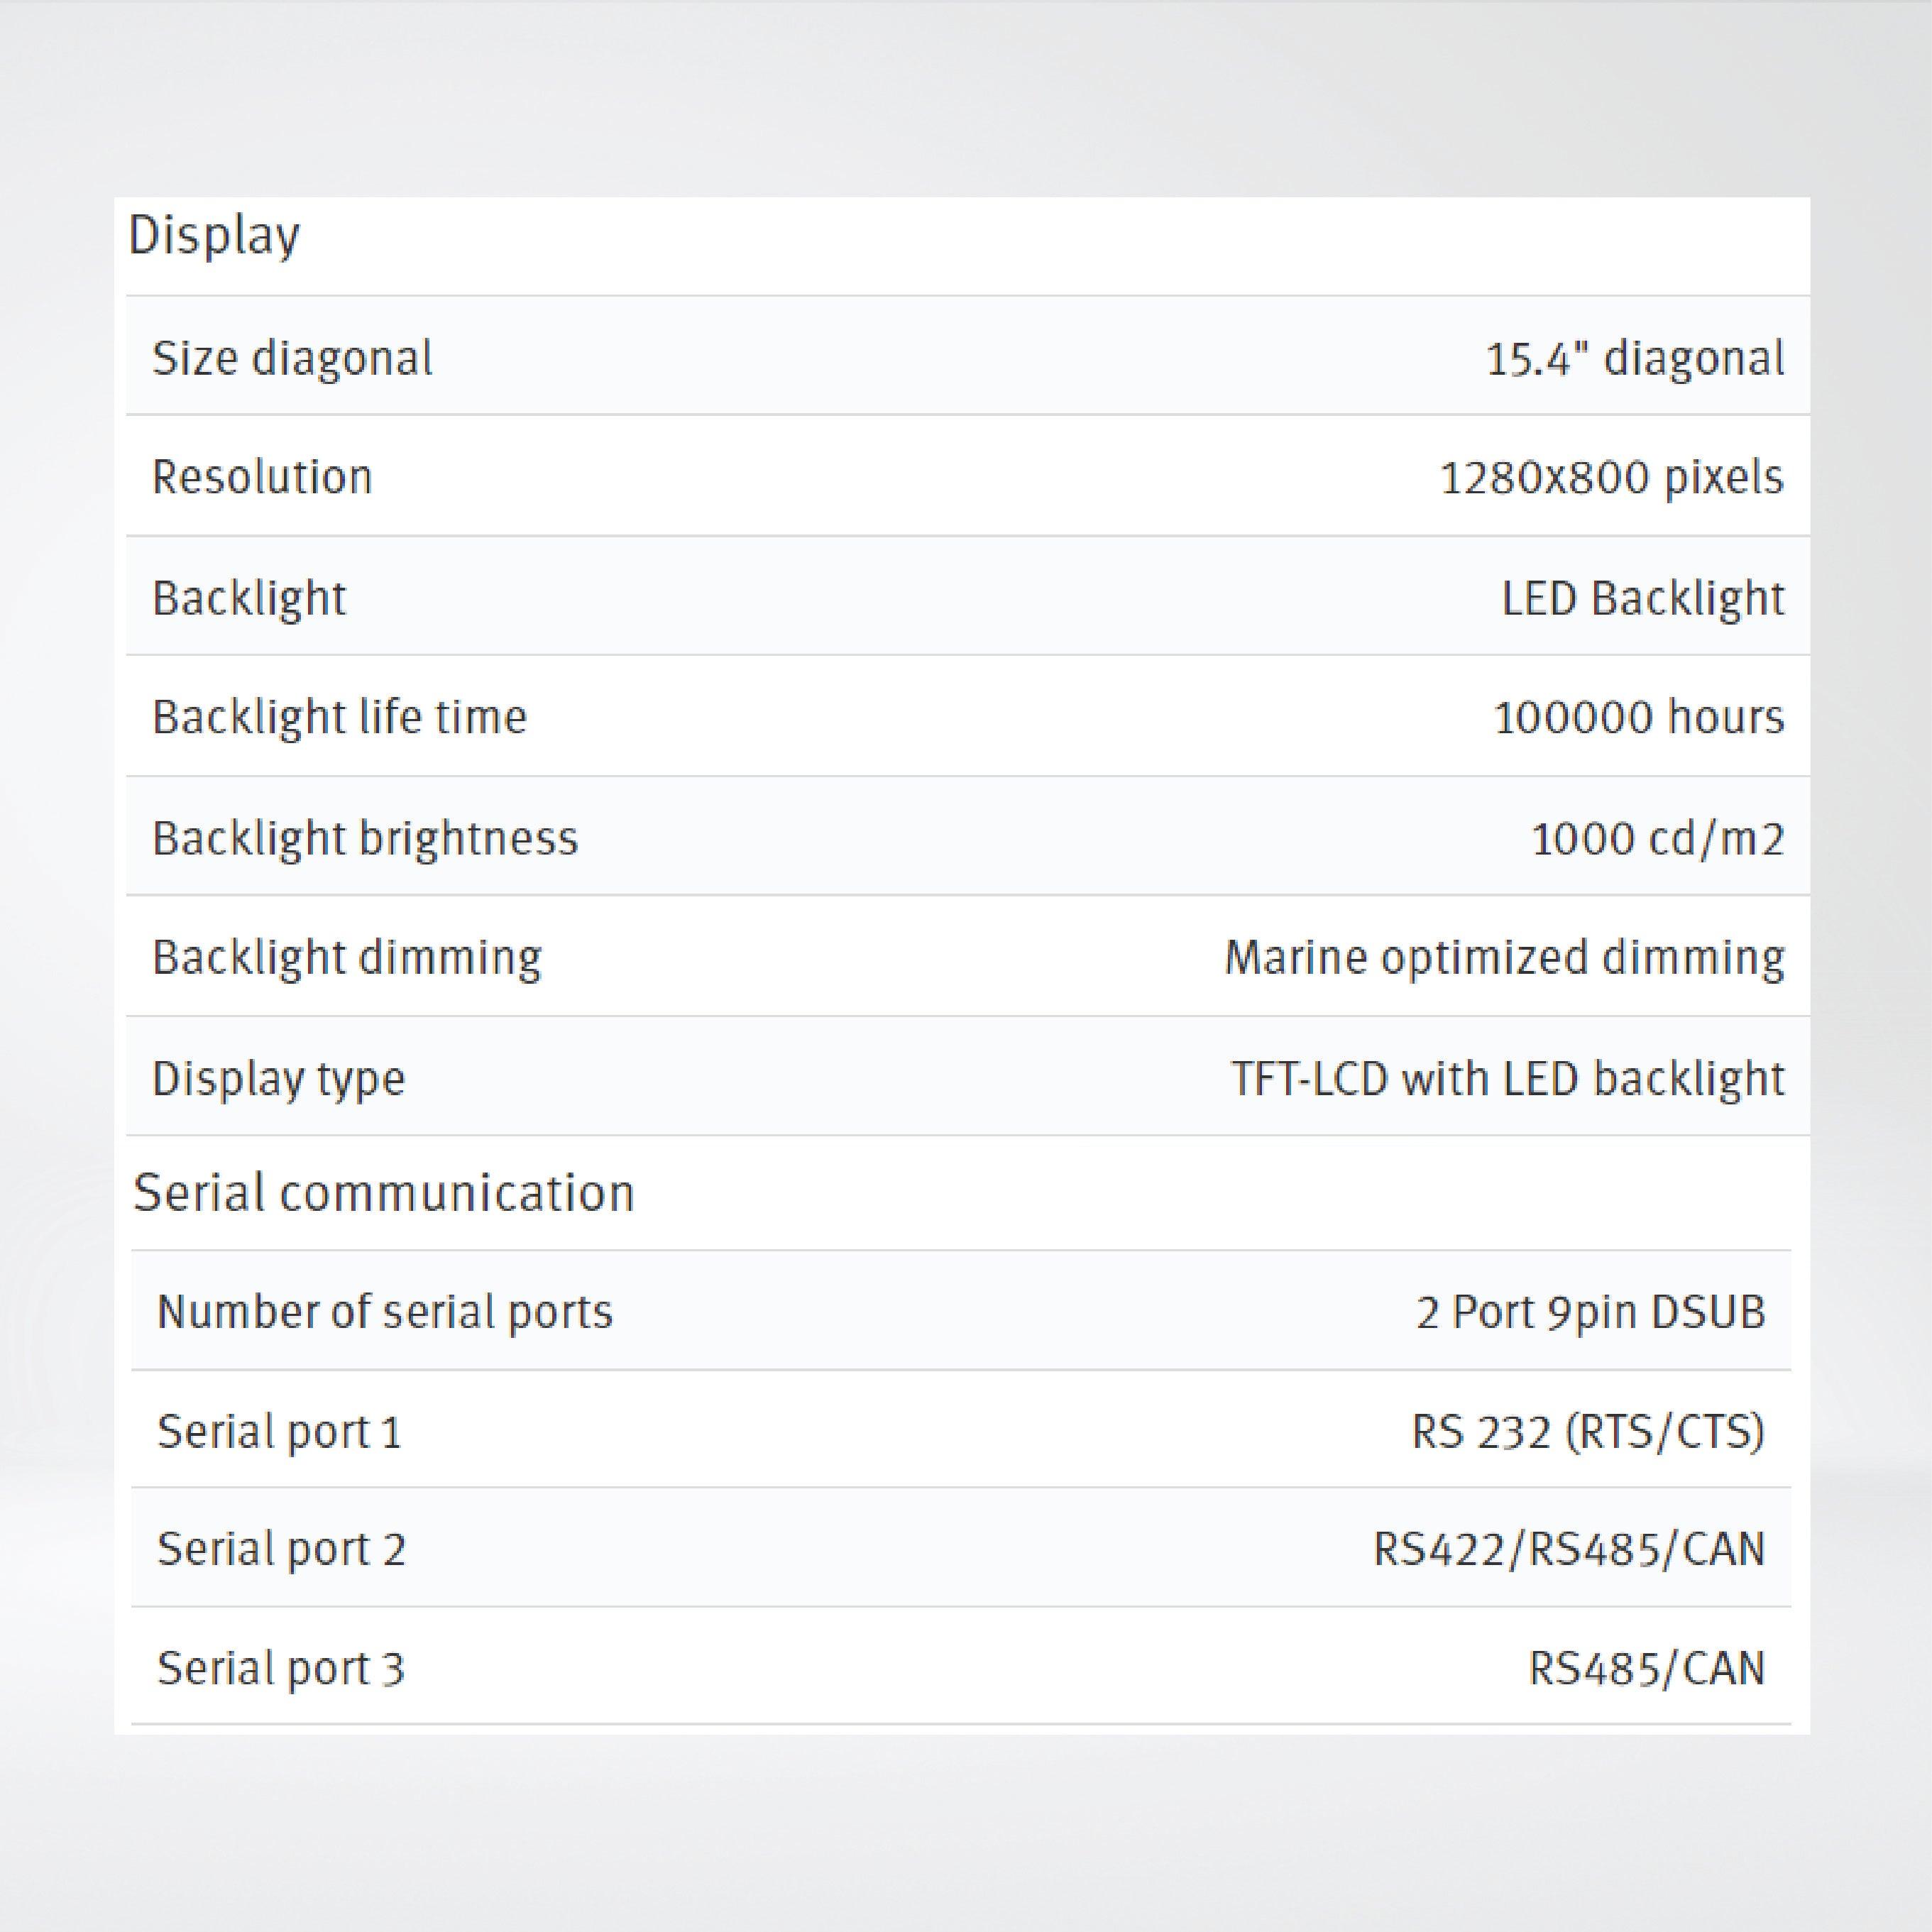
Task: Click the 2 Port 9pin DSUB value
Action: click(1590, 1312)
